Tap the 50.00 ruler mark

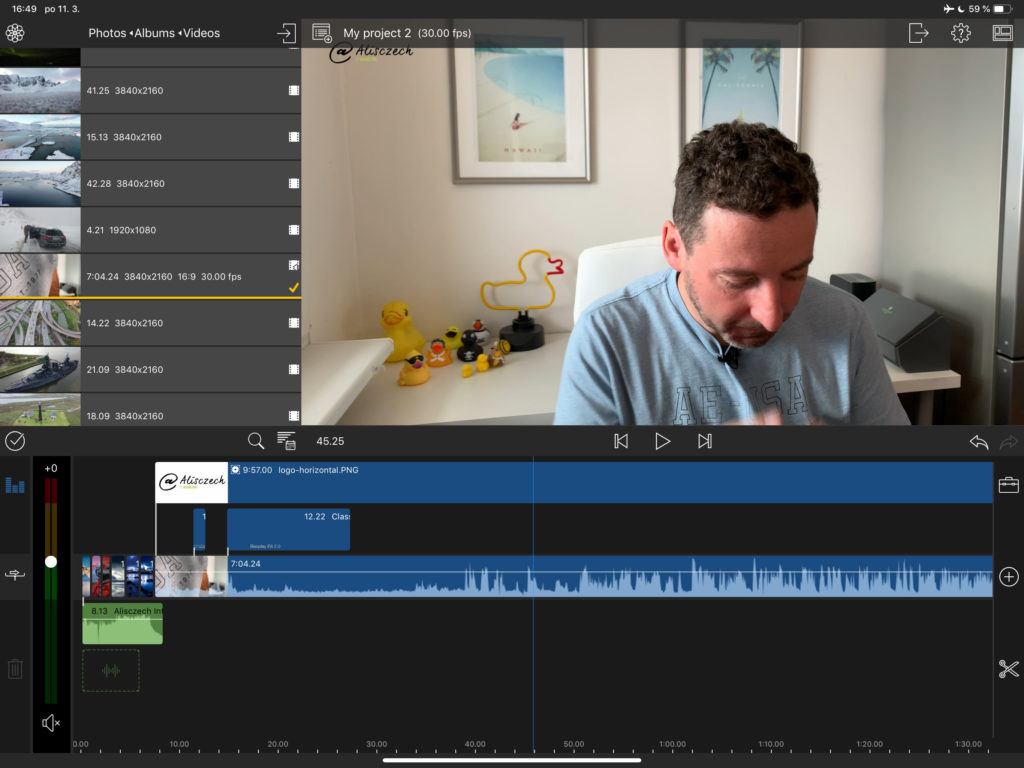pos(573,744)
